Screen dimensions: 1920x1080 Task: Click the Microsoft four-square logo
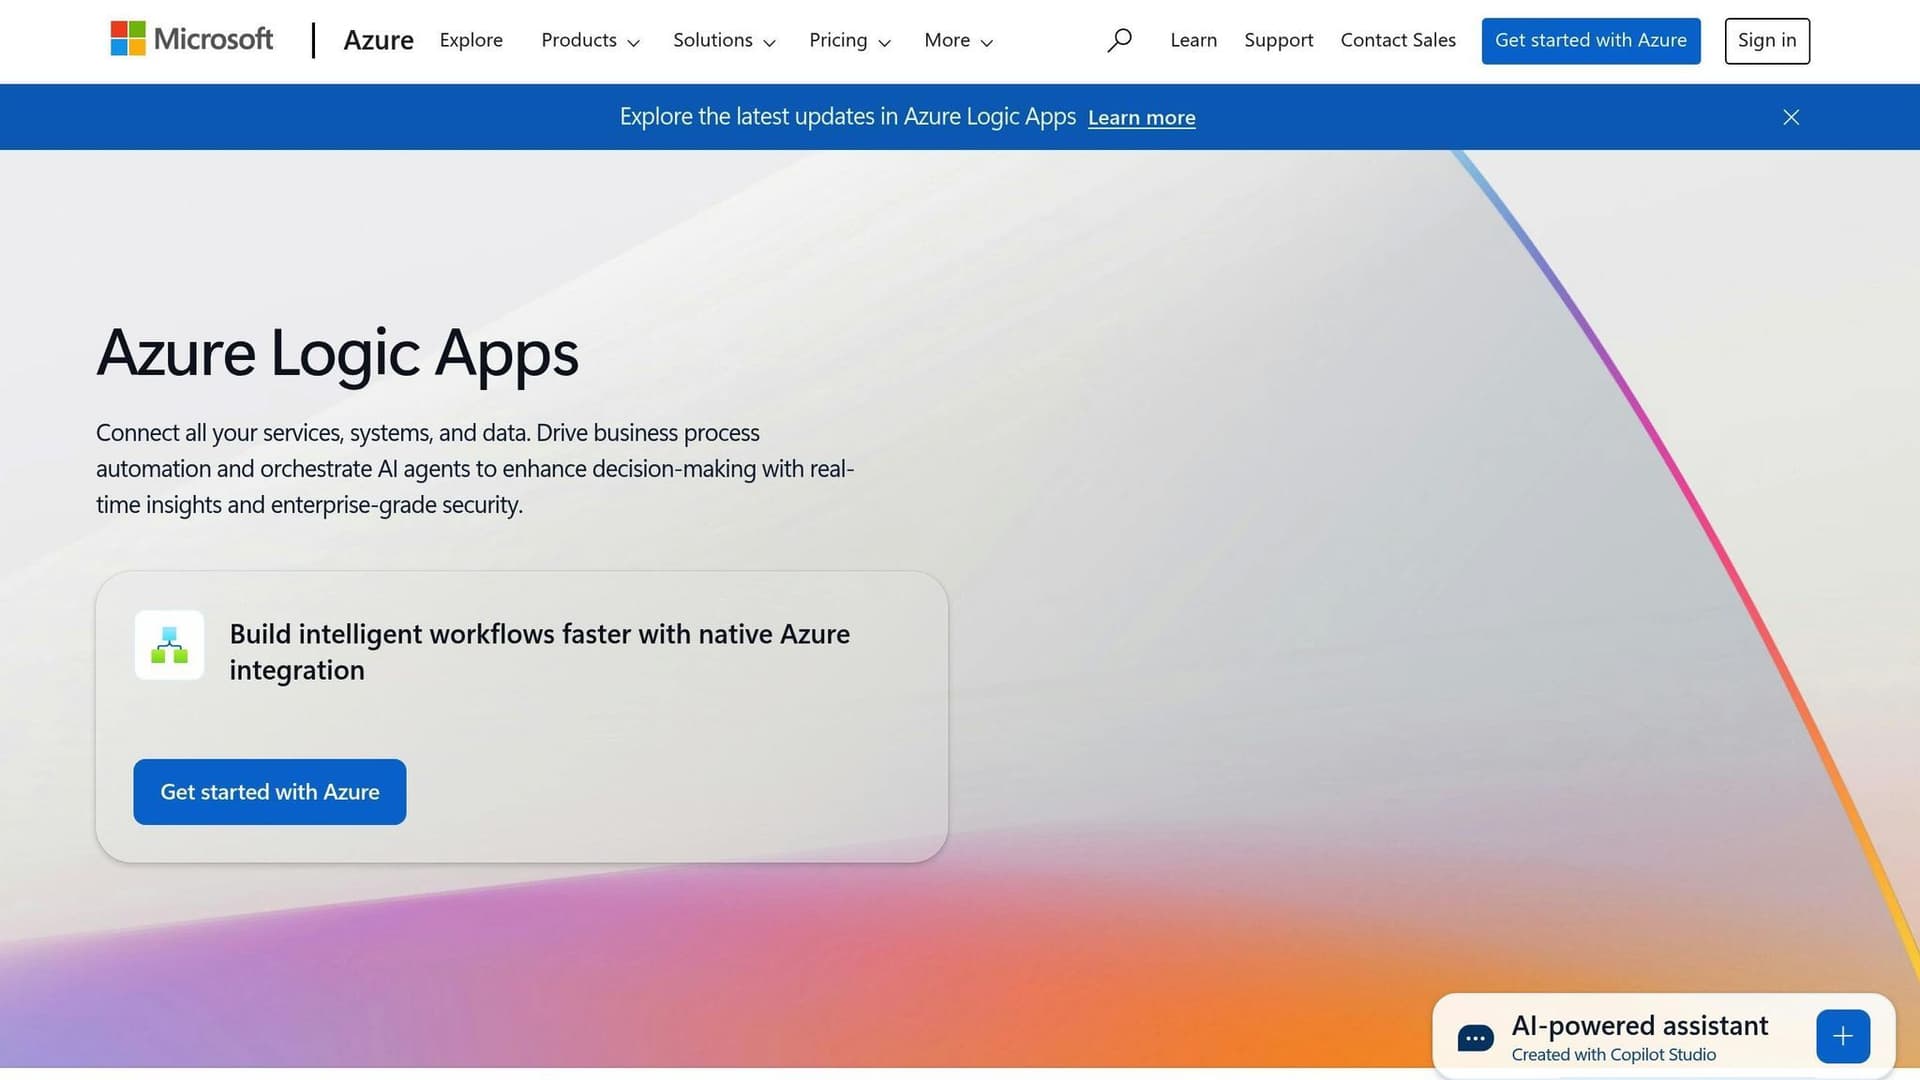tap(127, 38)
